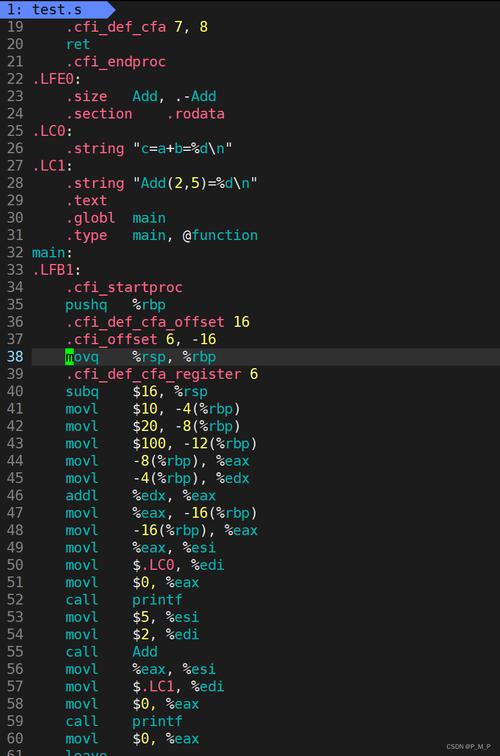Click call Add on line 55
Screen dimensions: 500x756
(111, 652)
